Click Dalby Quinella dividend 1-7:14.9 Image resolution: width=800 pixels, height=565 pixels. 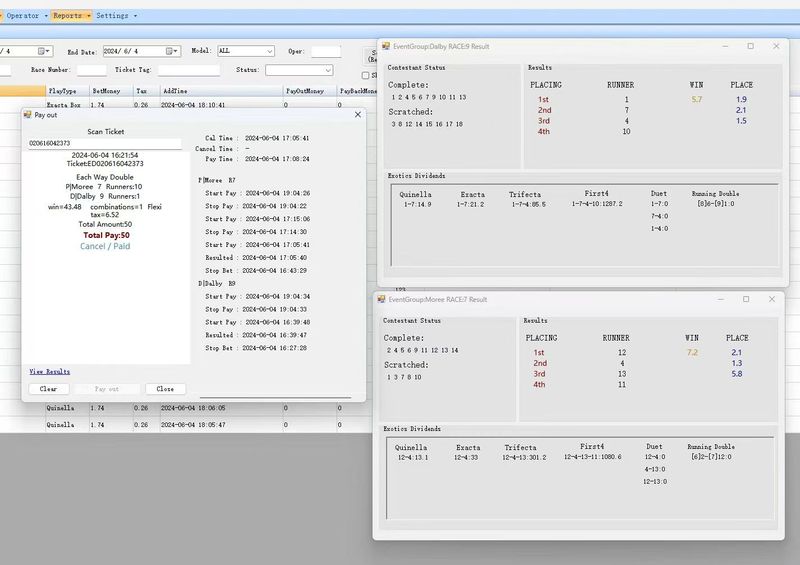pos(417,204)
